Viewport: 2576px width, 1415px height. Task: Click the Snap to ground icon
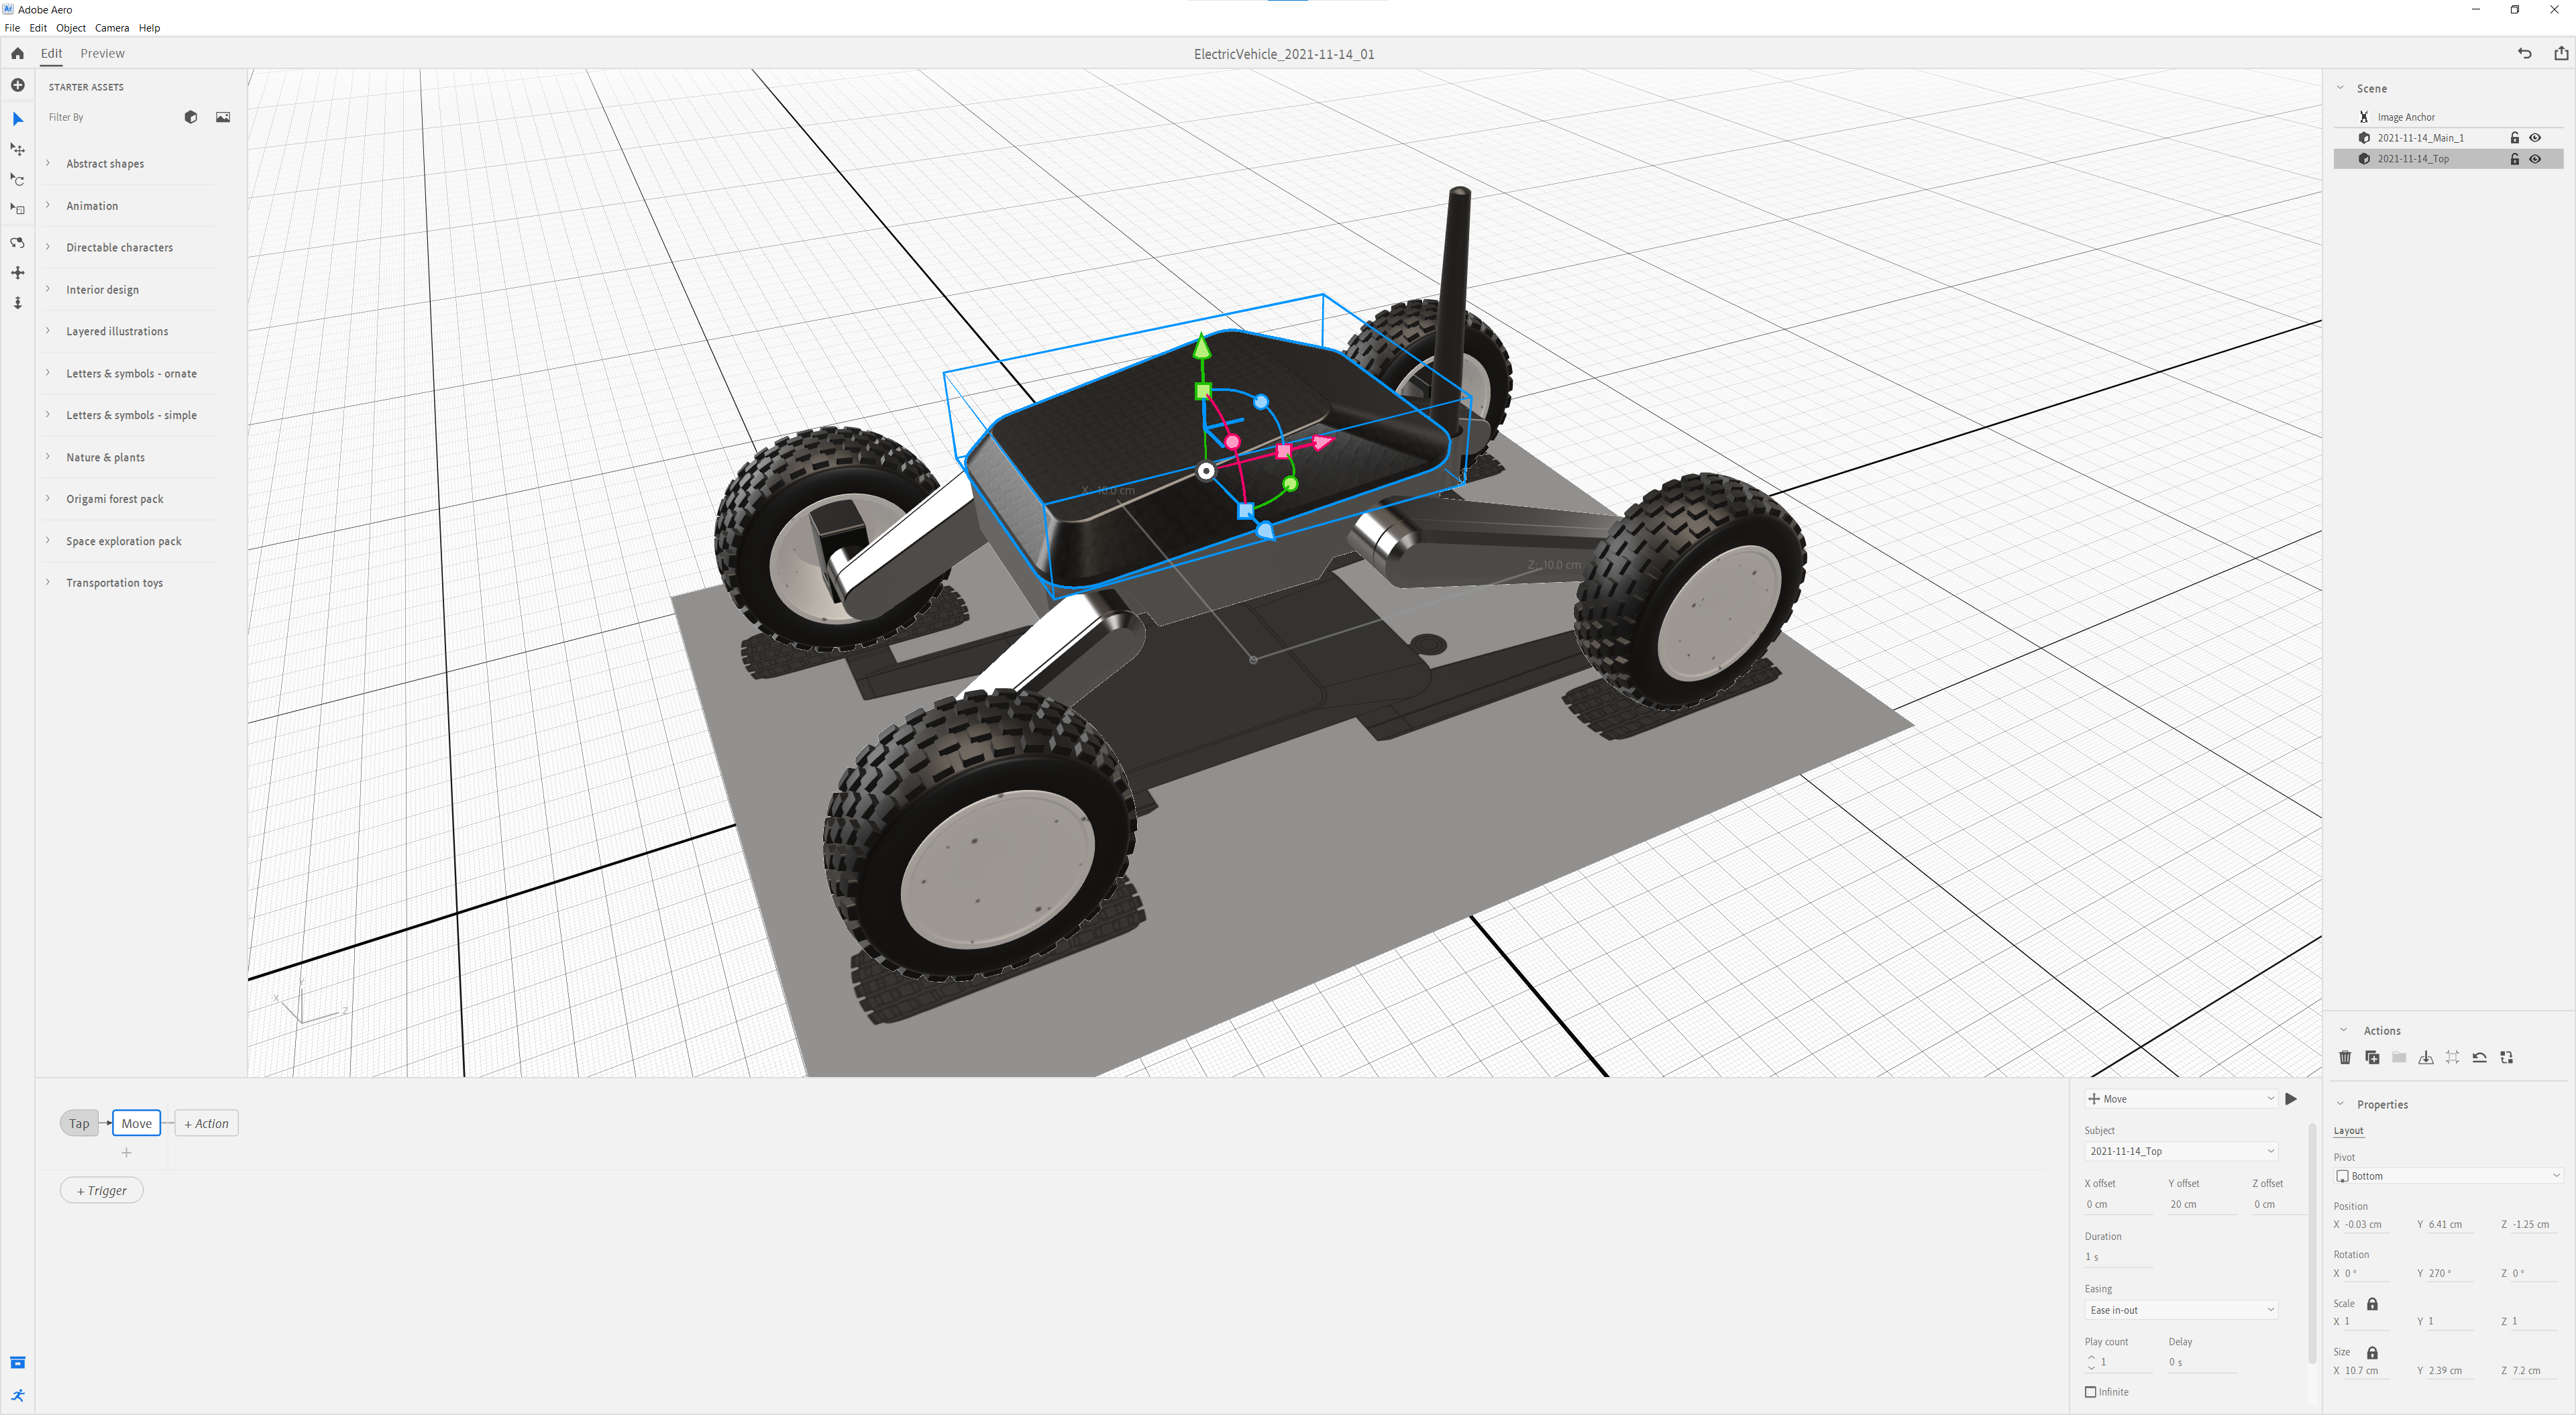pos(2426,1057)
